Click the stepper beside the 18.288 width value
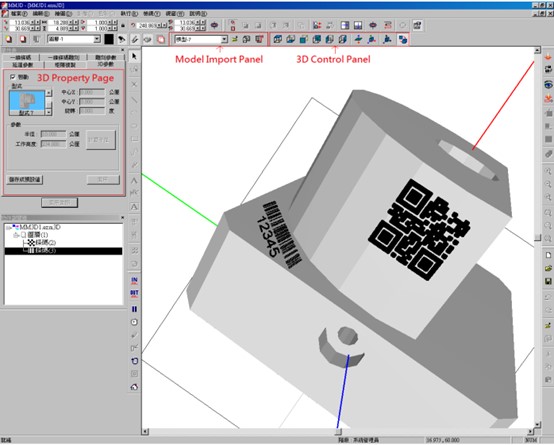Image resolution: width=554 pixels, height=445 pixels. [x=73, y=22]
